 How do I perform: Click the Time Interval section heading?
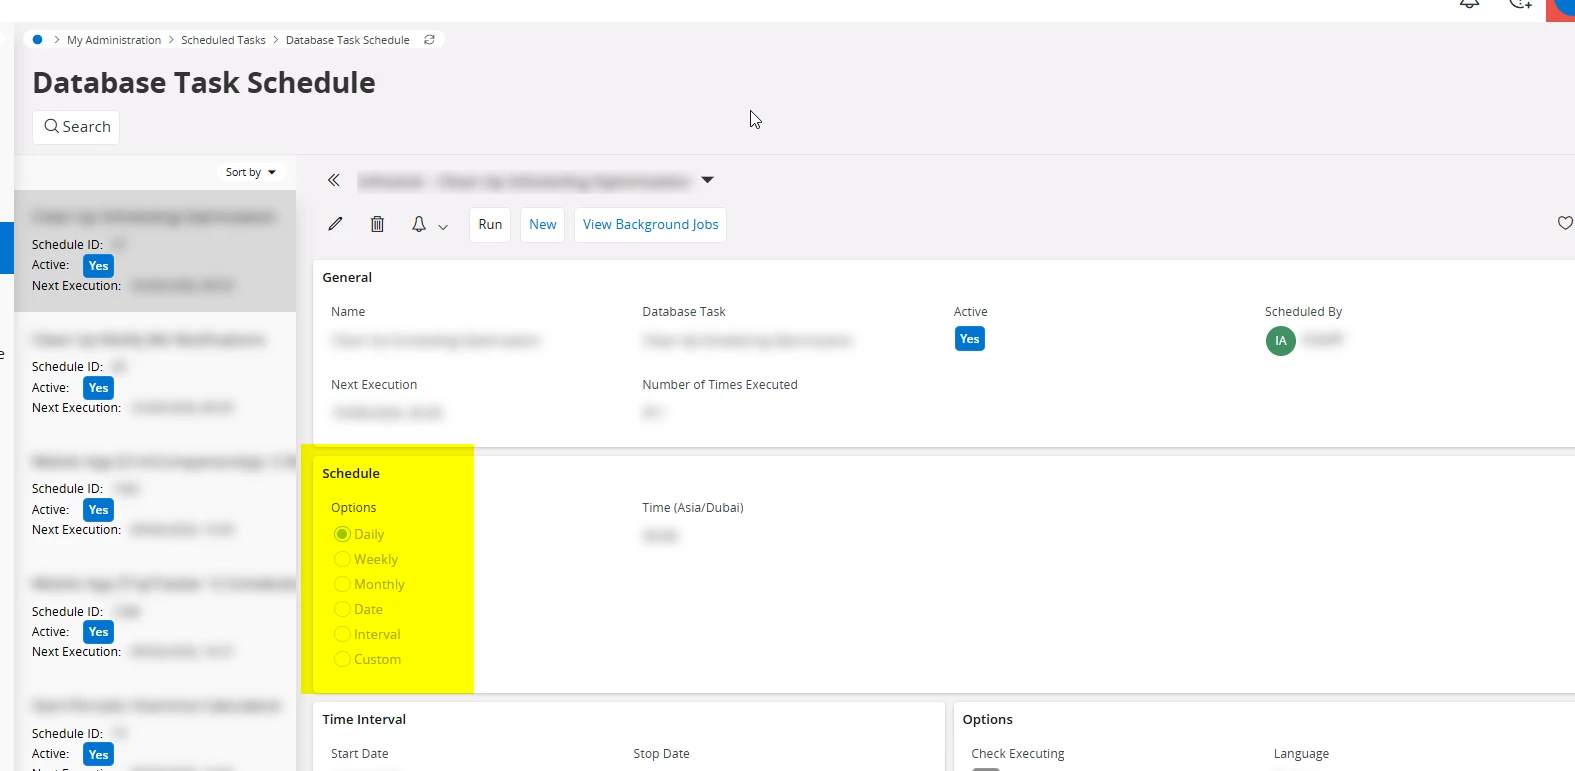point(364,719)
